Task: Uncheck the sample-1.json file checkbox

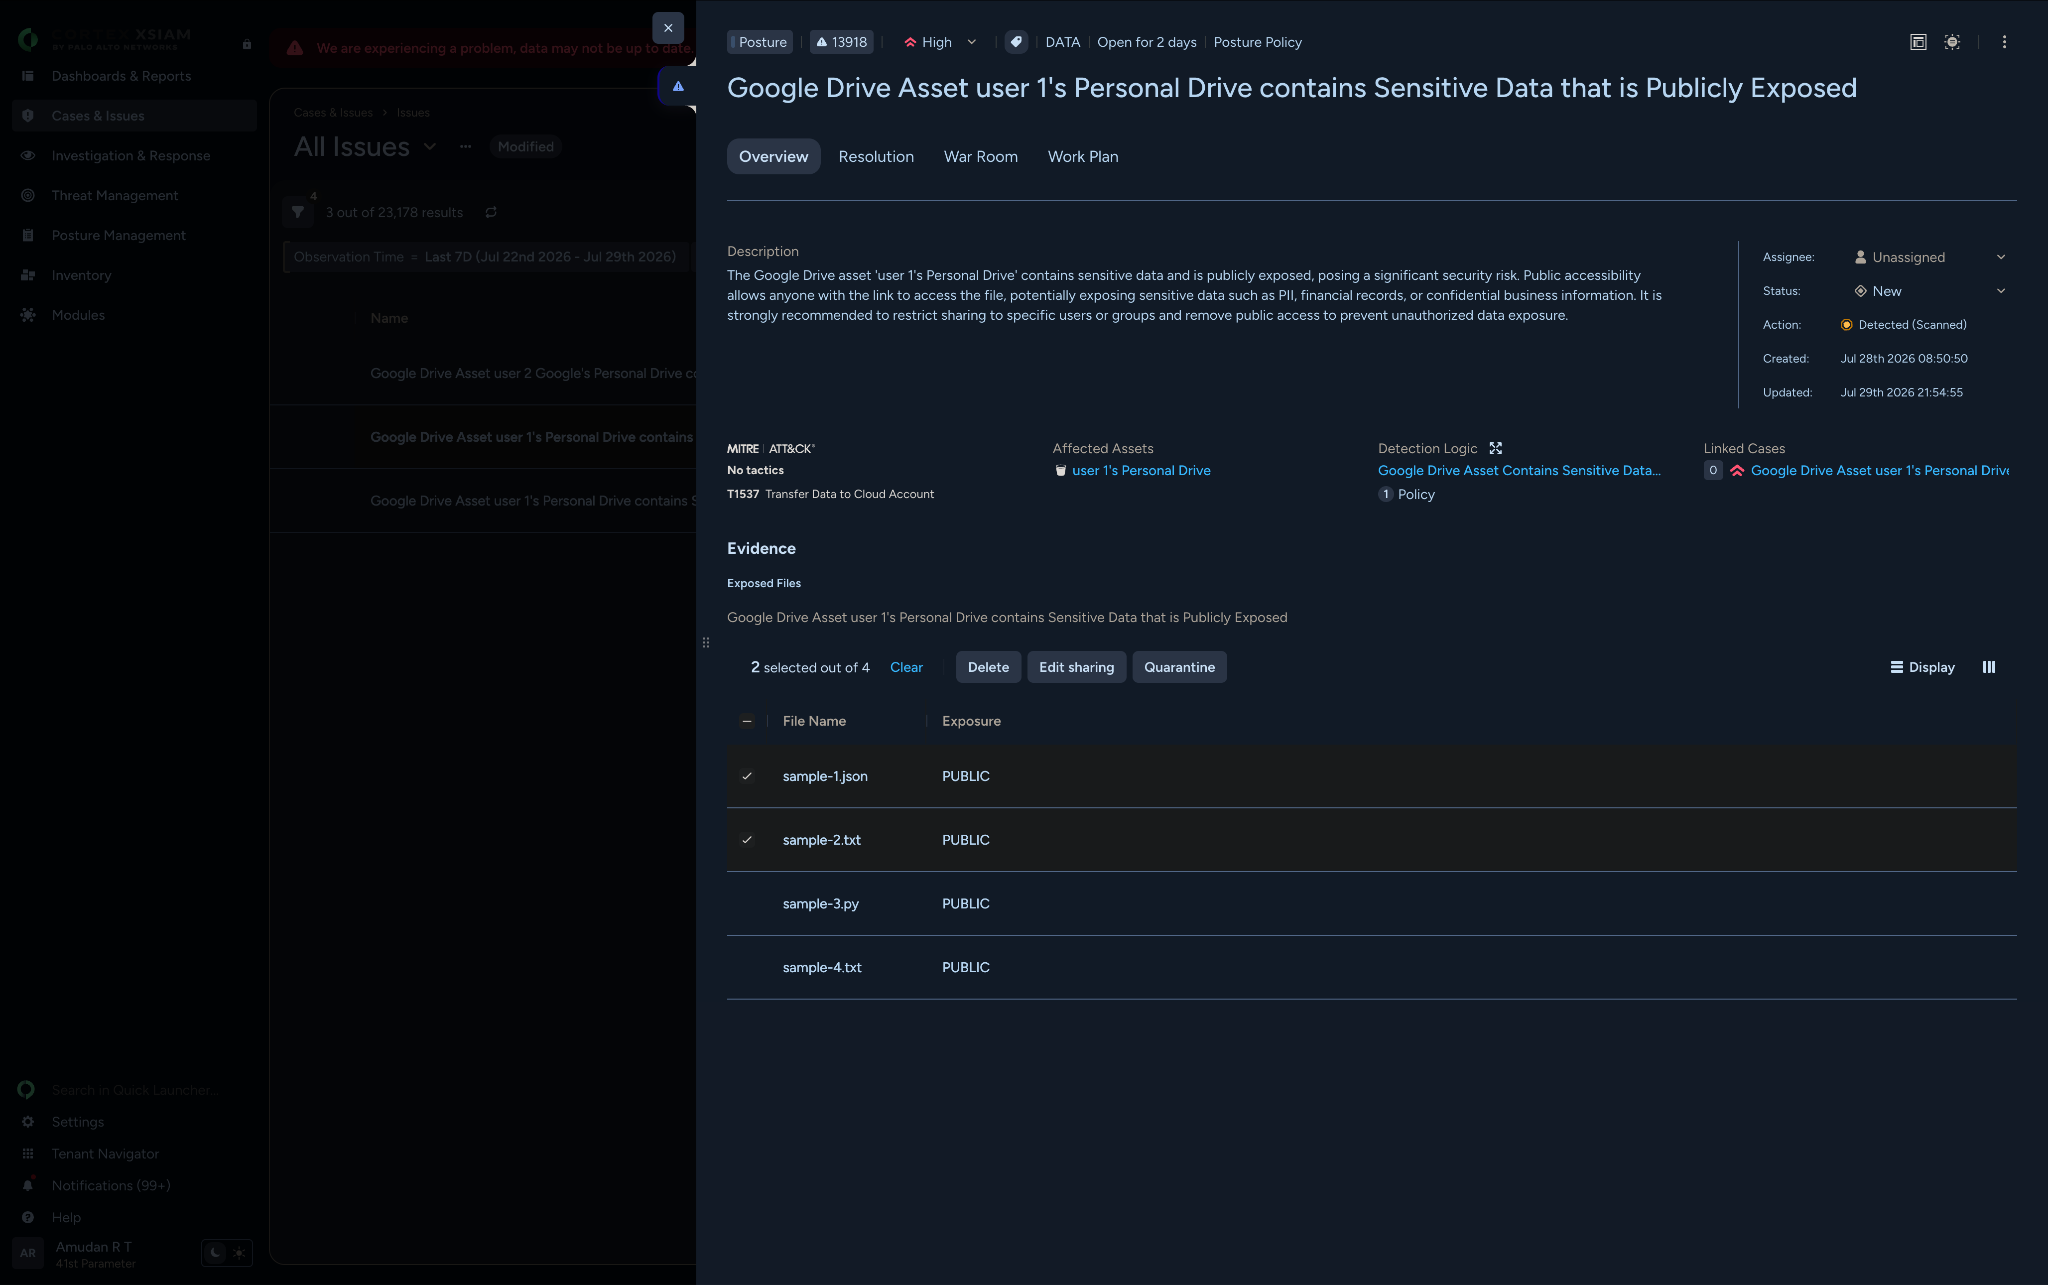Action: pyautogui.click(x=747, y=776)
